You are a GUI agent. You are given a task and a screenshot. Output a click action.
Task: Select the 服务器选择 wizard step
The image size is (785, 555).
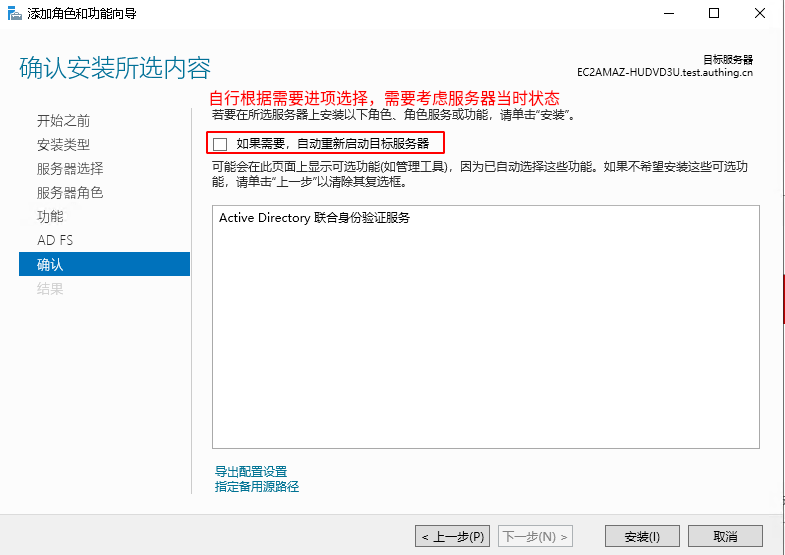click(70, 169)
